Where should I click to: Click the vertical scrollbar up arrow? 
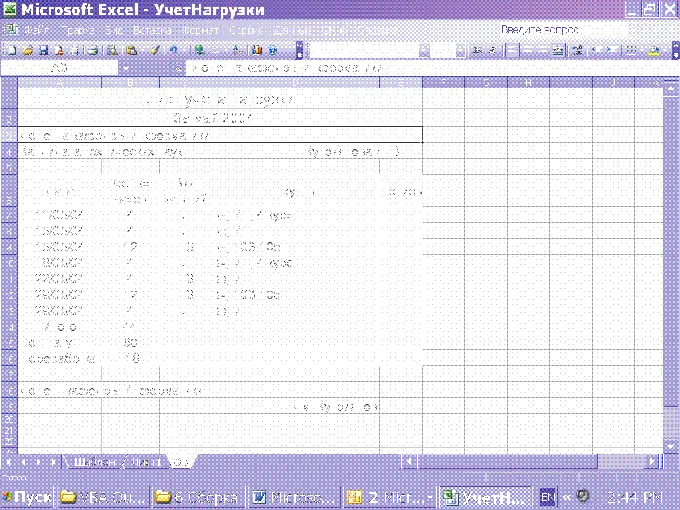(671, 90)
